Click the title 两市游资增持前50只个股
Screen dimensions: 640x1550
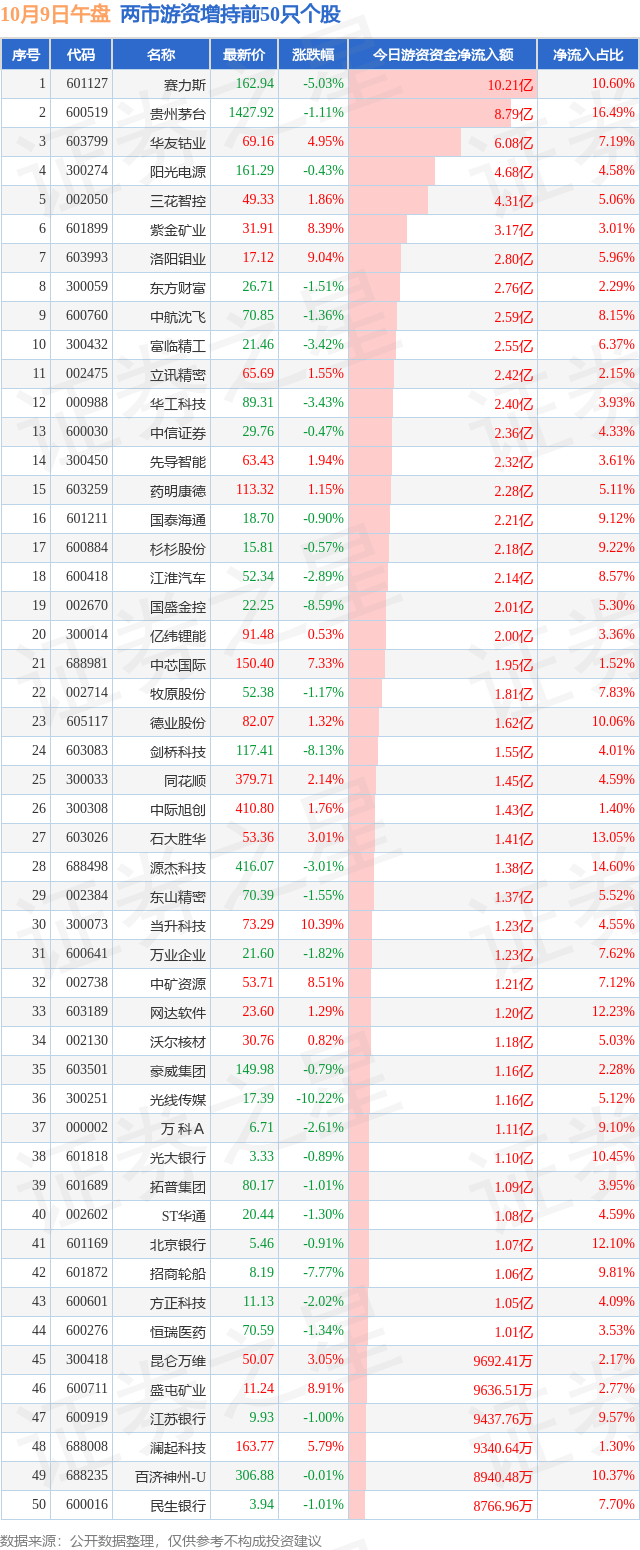(229, 15)
